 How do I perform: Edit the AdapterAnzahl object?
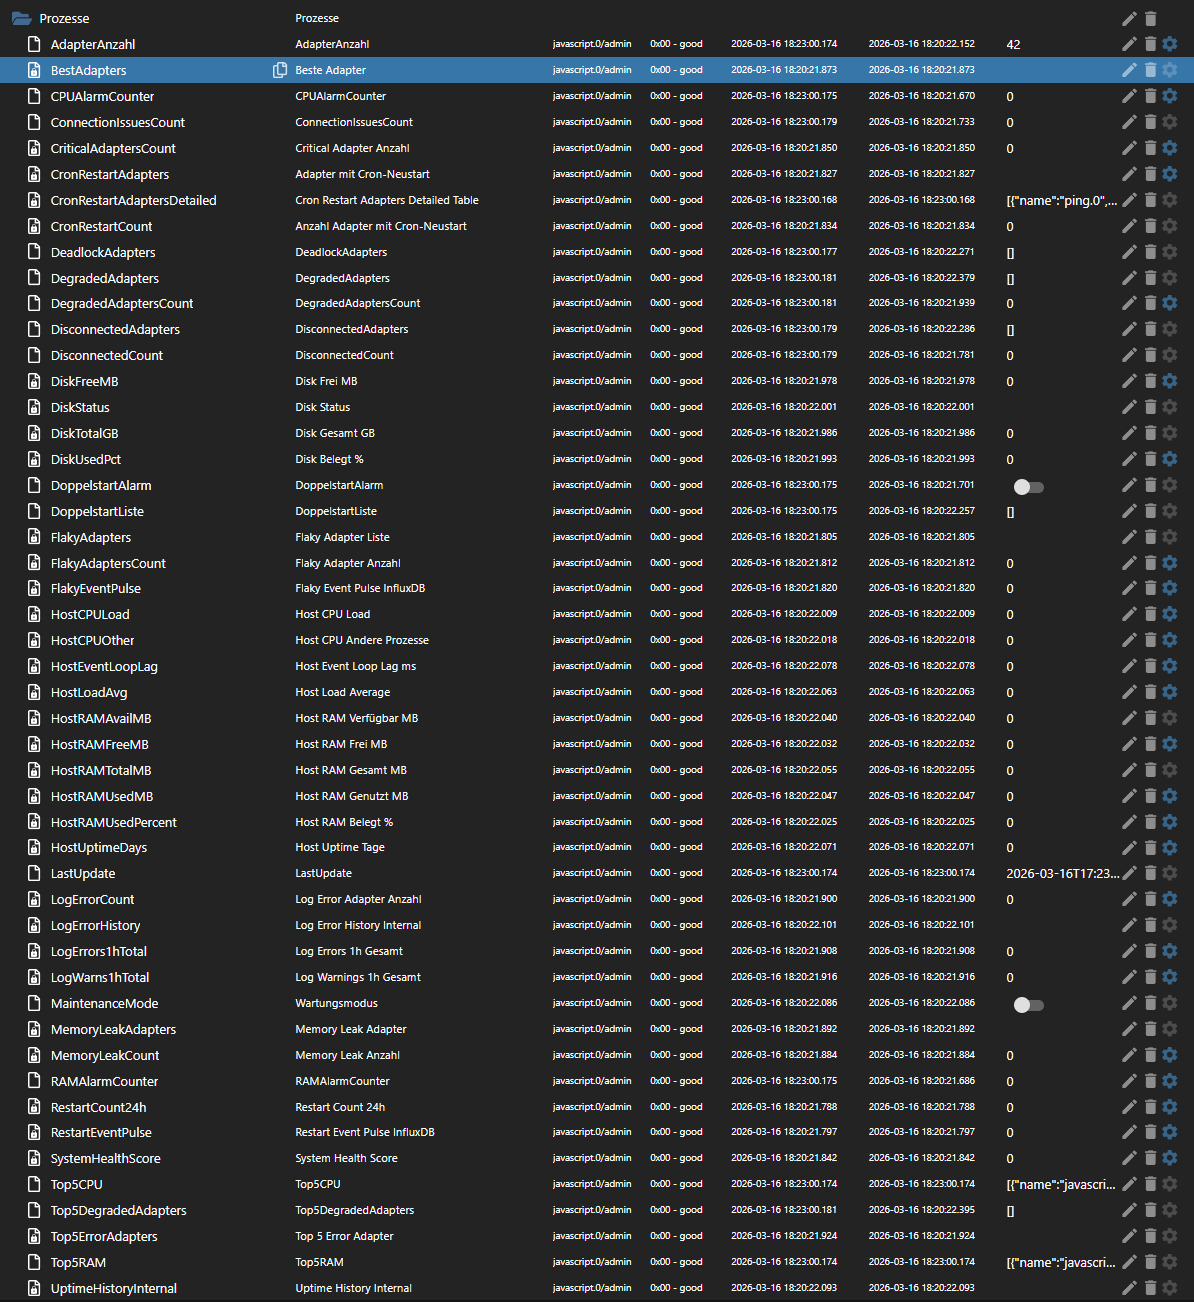1129,44
